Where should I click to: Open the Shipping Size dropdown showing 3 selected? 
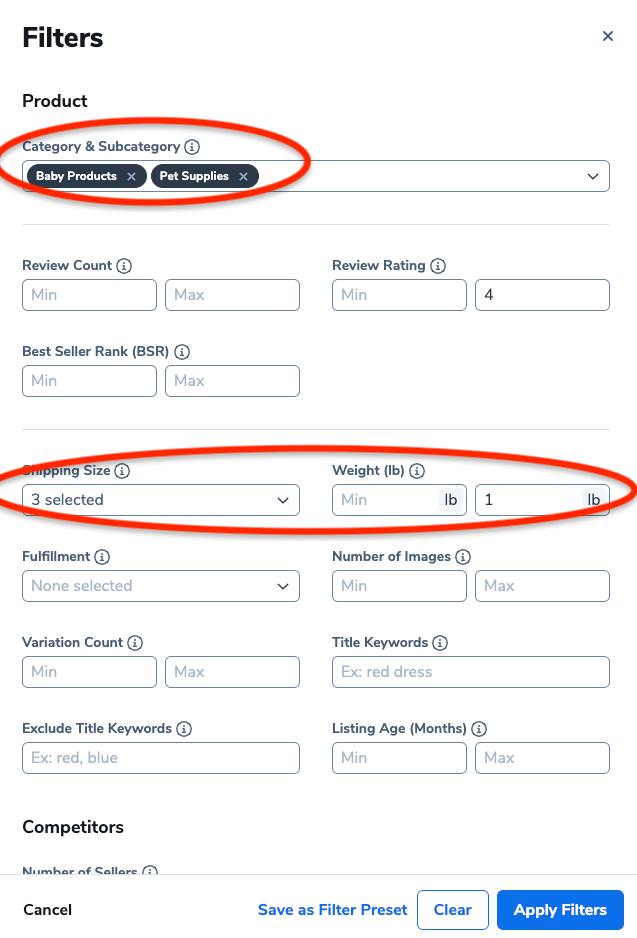(x=161, y=500)
